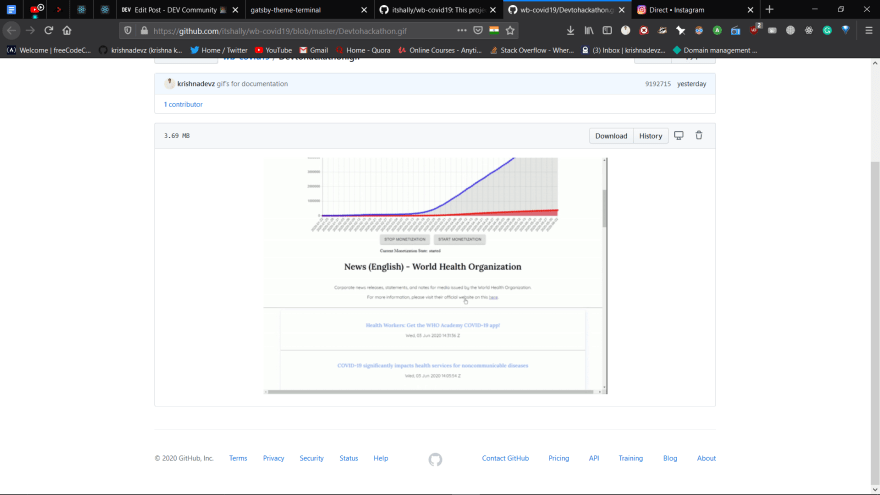880x495 pixels.
Task: Open page actions three-dots menu
Action: coord(461,30)
